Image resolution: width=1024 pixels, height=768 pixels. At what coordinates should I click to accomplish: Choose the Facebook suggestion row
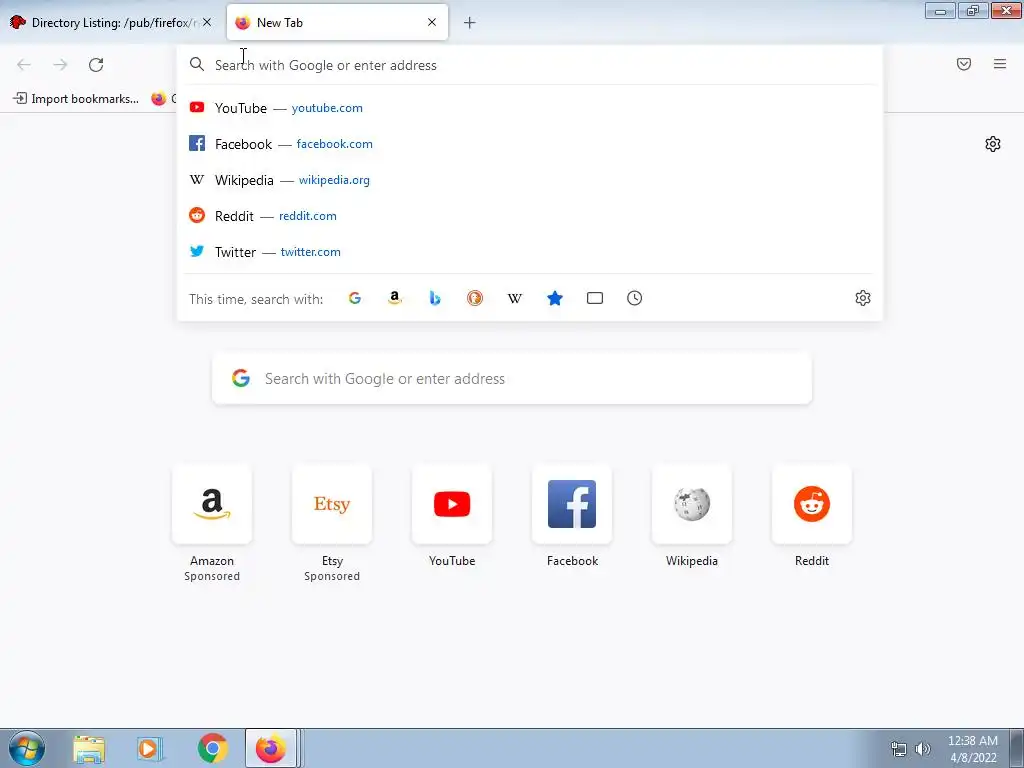[529, 144]
